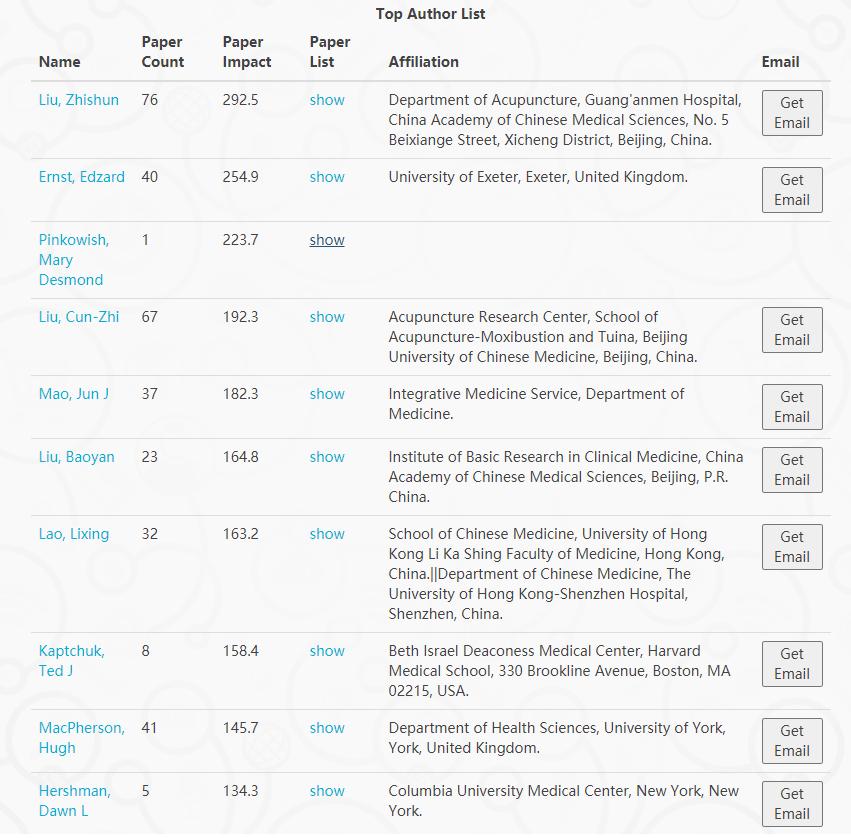Click Get Email for Kaptchuk, Ted J
This screenshot has height=838, width=851.
792,664
